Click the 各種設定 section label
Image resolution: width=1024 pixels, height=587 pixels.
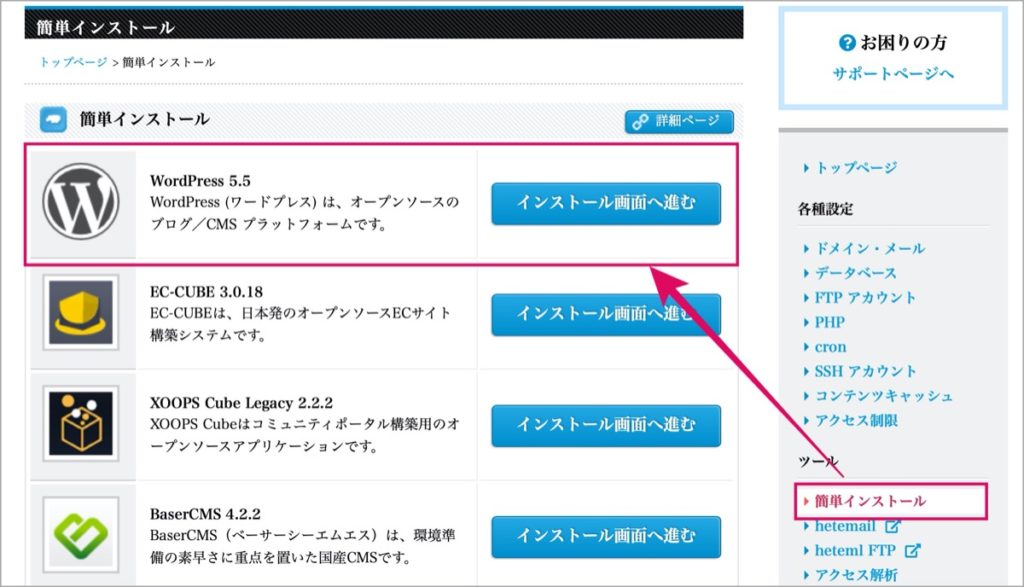[825, 209]
